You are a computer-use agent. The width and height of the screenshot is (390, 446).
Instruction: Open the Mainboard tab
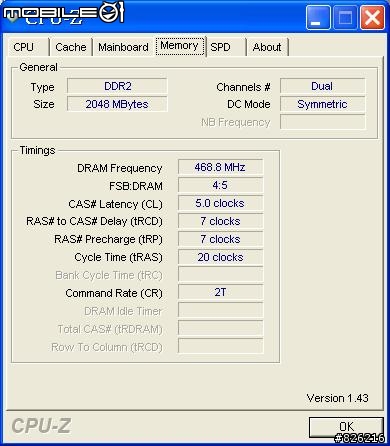pyautogui.click(x=123, y=47)
